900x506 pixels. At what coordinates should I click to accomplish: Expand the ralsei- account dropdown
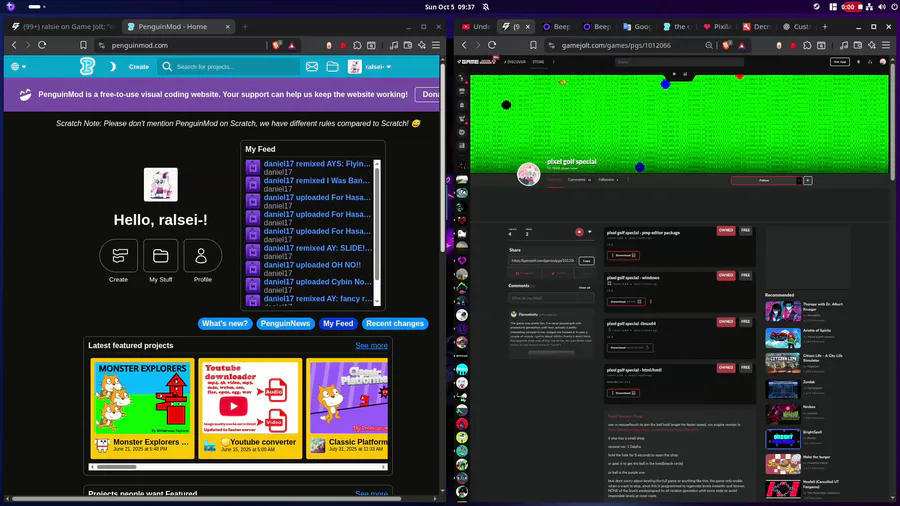370,67
